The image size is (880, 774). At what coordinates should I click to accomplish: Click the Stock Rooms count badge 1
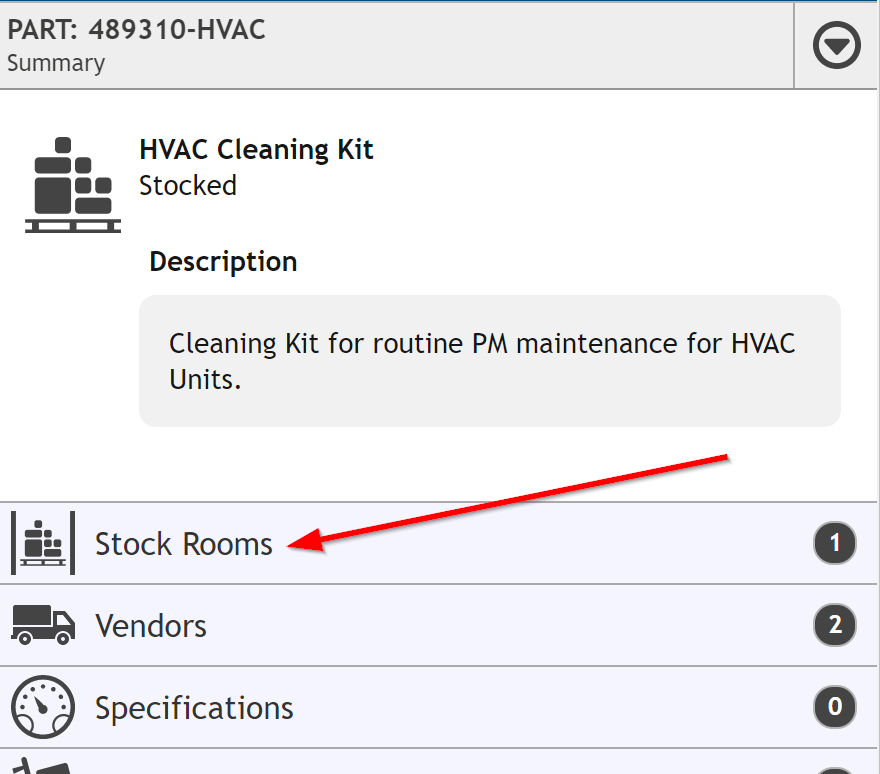[x=835, y=543]
